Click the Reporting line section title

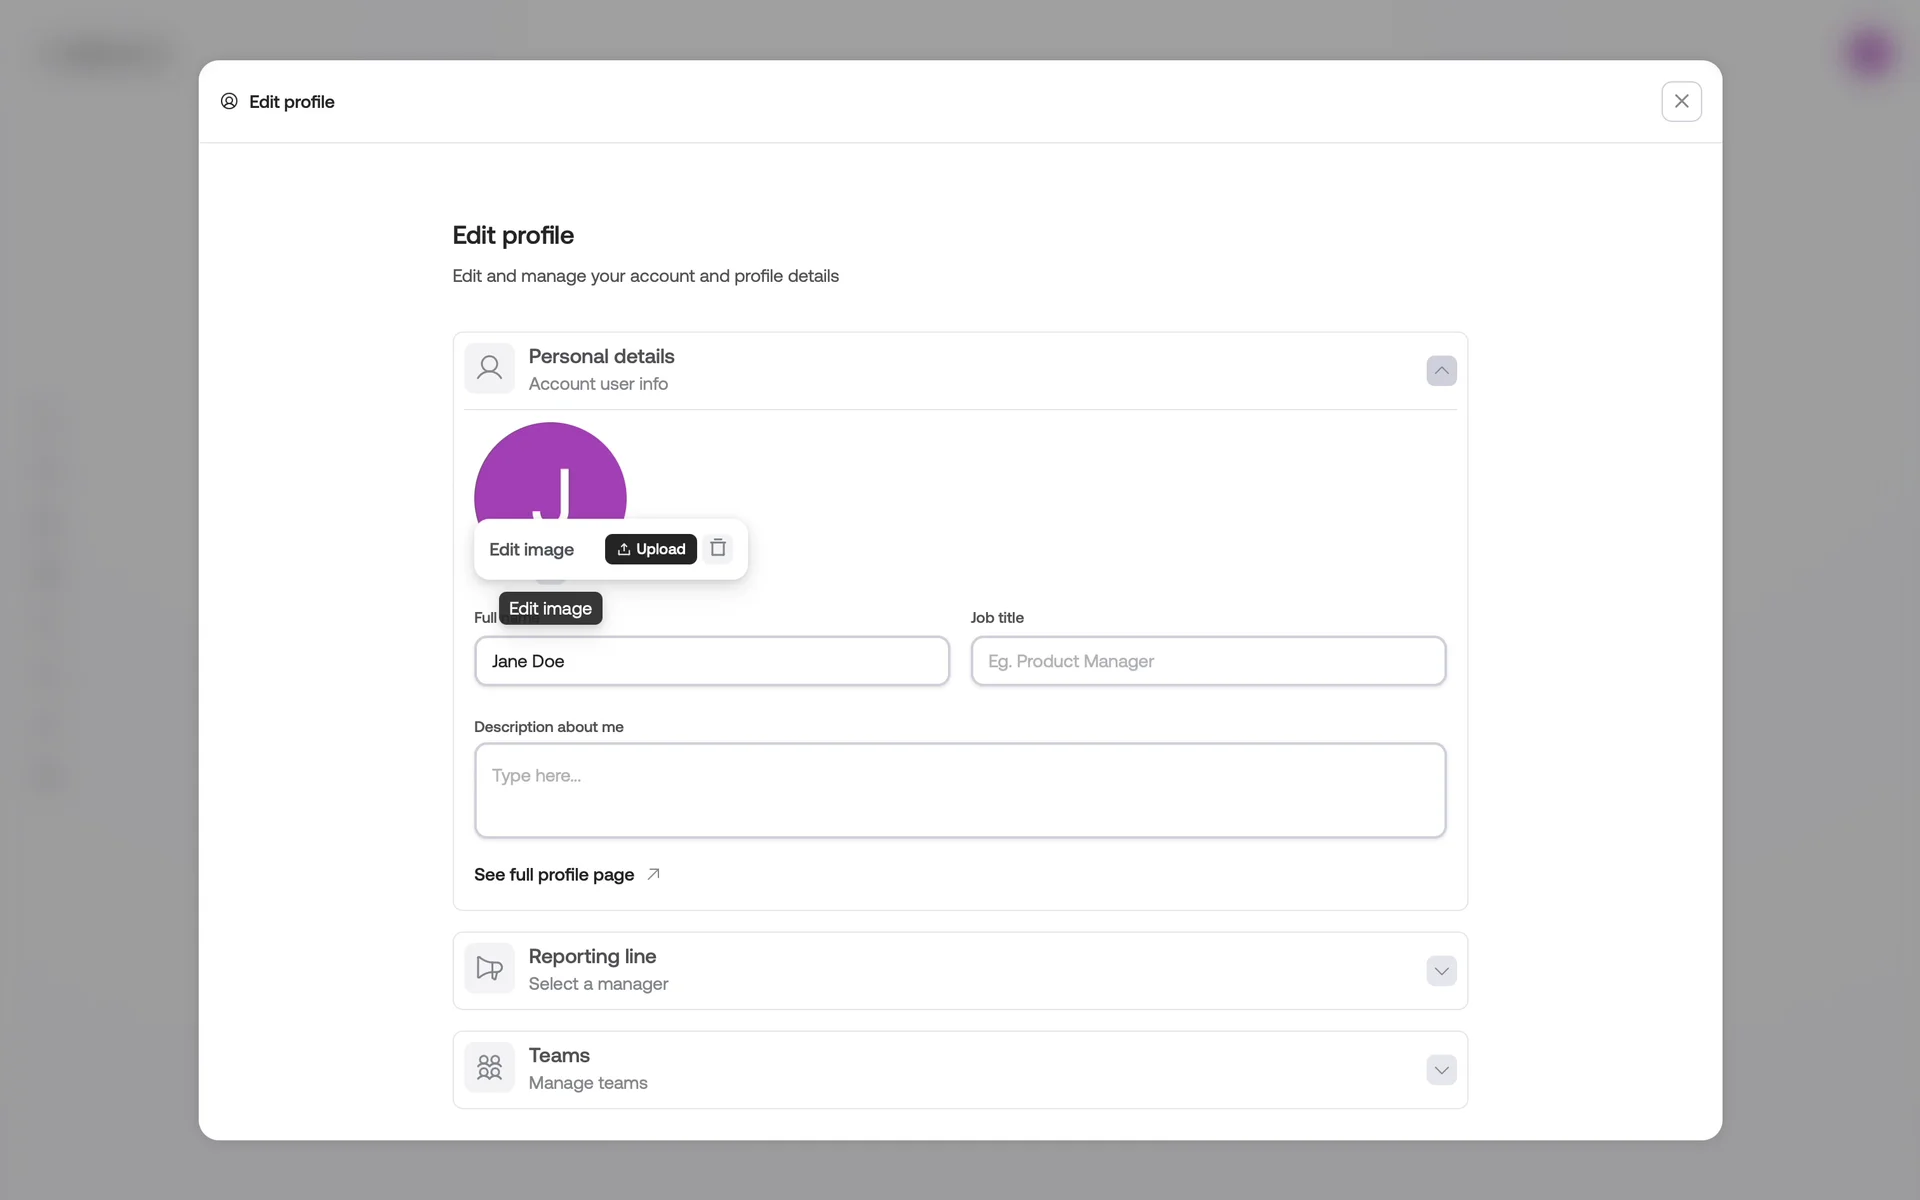click(592, 956)
